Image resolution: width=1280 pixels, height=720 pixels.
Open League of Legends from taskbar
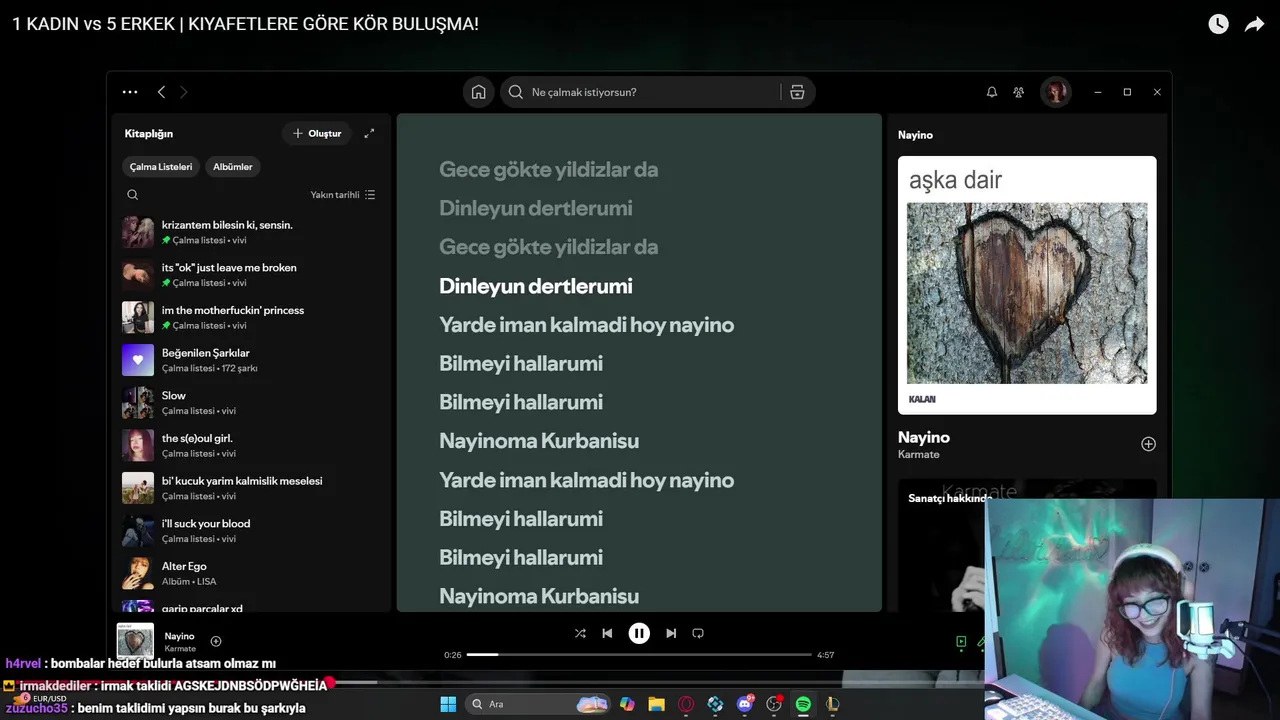click(832, 704)
